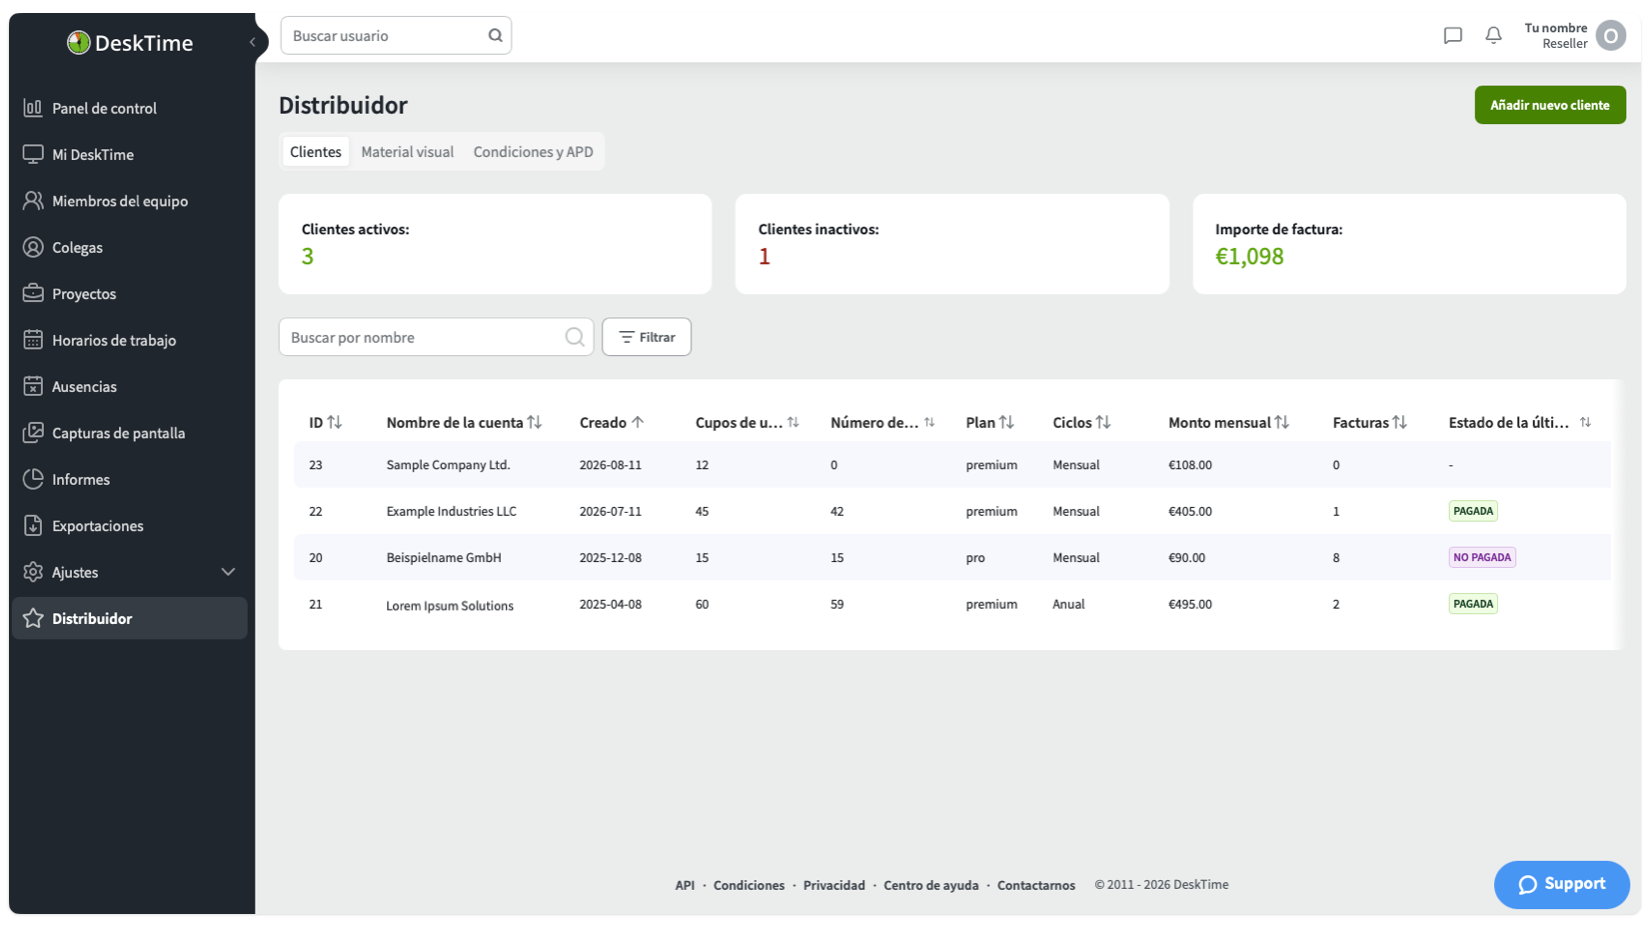Switch to Condiciones y APD tab
Image resolution: width=1650 pixels, height=925 pixels.
pyautogui.click(x=533, y=152)
